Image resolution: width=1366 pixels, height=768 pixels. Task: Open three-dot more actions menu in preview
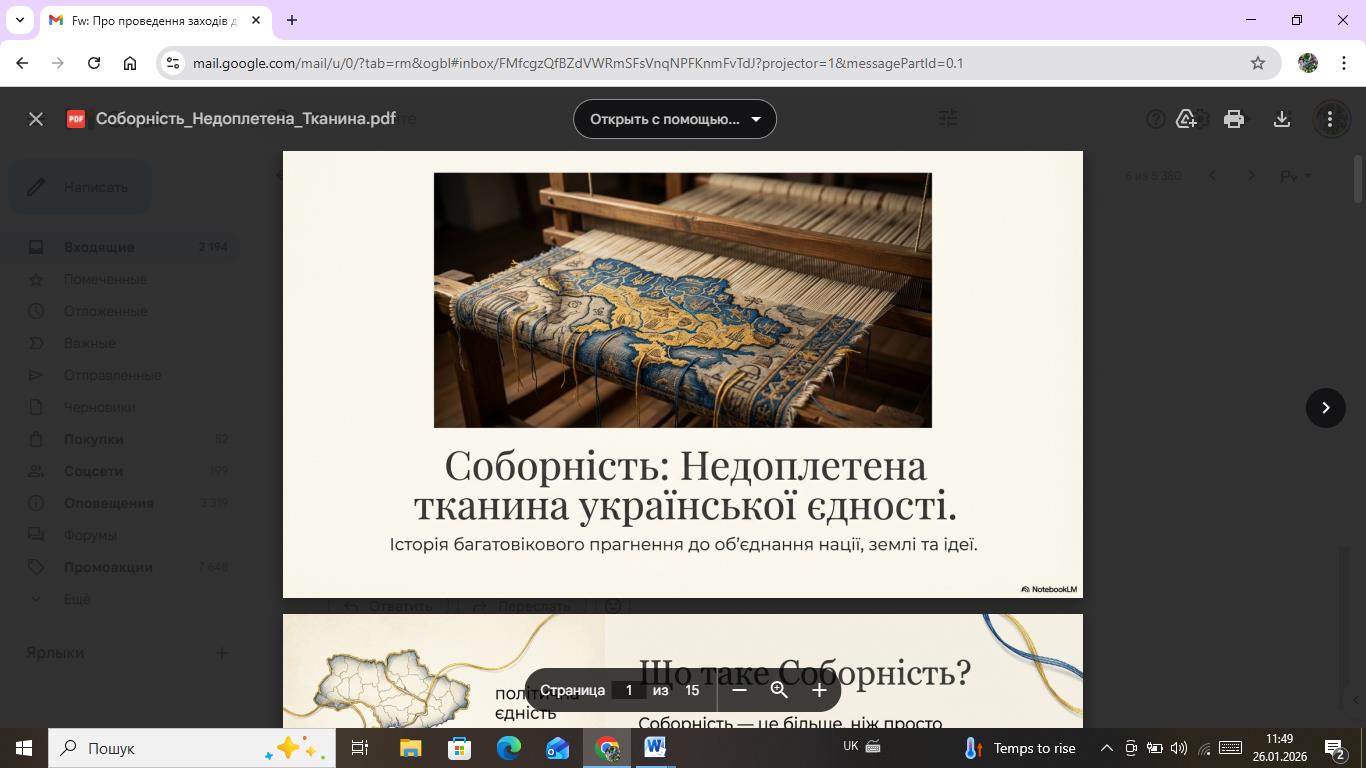1330,119
